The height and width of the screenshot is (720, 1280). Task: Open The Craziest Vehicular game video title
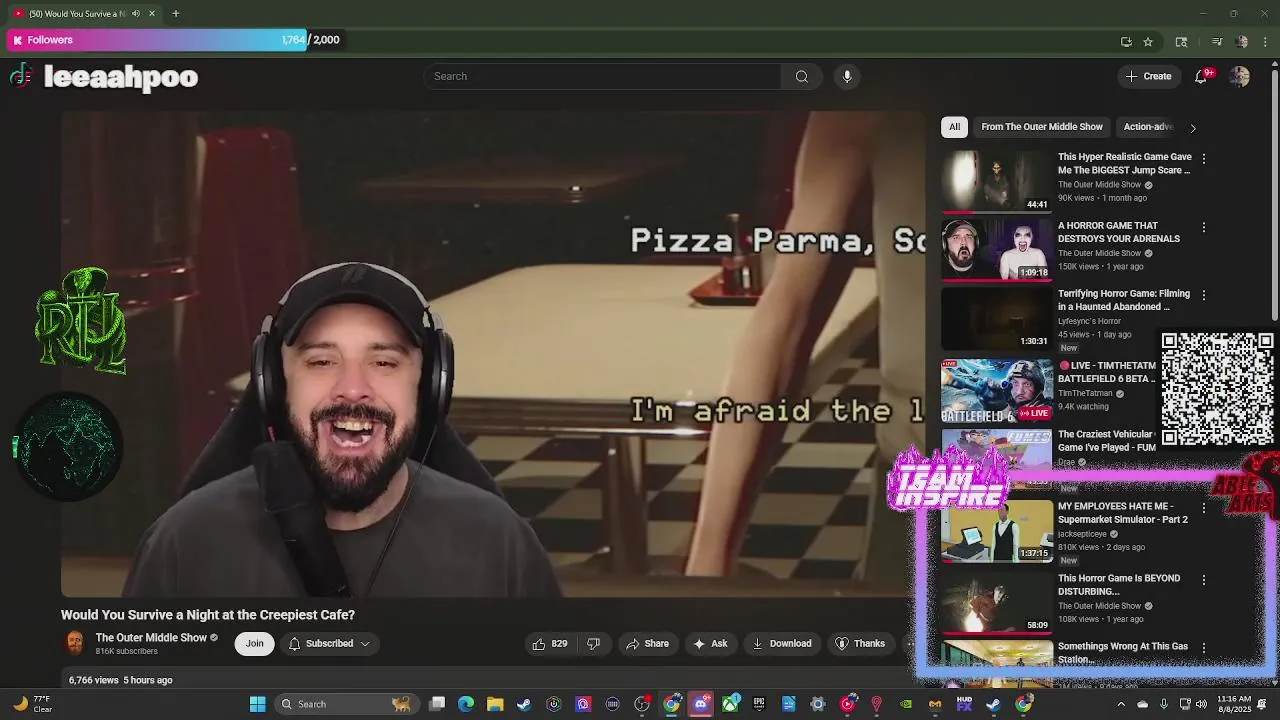click(x=1107, y=441)
